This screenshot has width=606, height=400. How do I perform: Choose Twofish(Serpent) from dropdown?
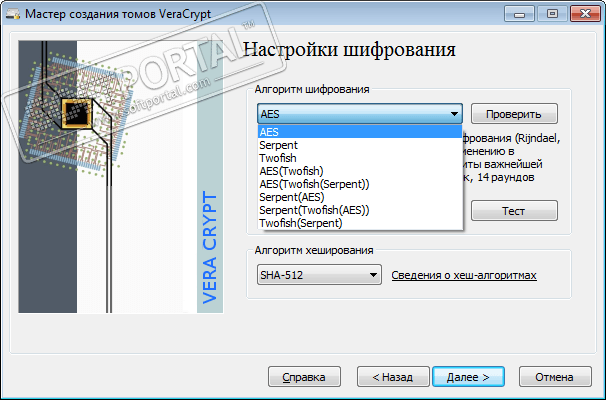click(x=360, y=223)
